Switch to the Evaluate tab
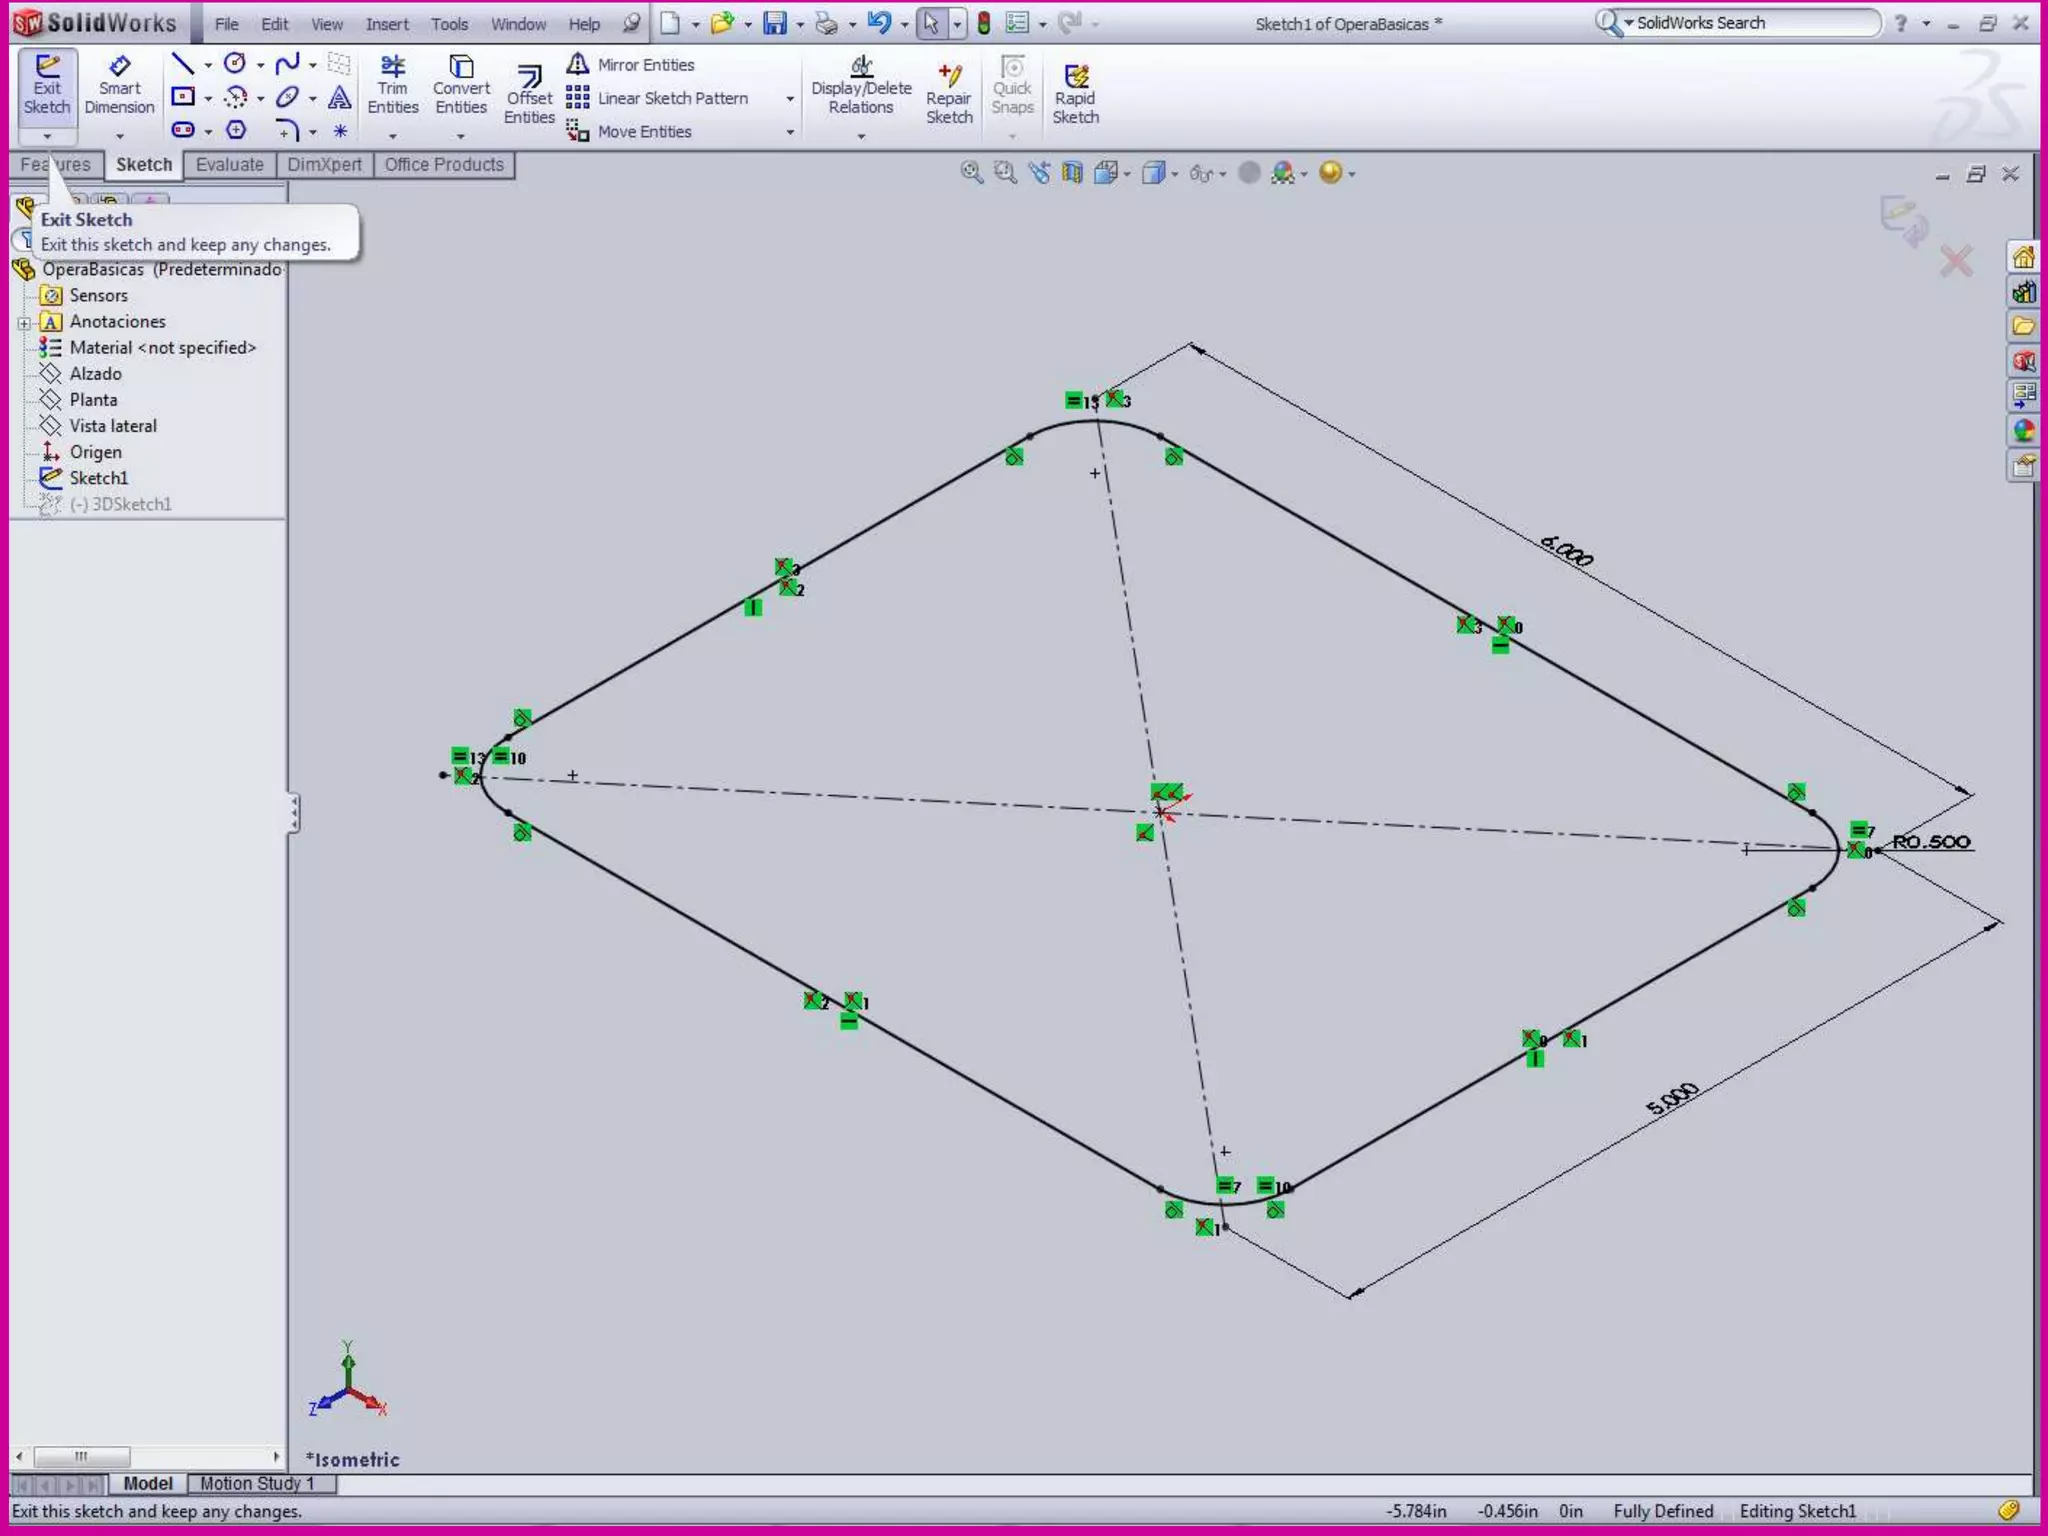Image resolution: width=2048 pixels, height=1536 pixels. 229,165
